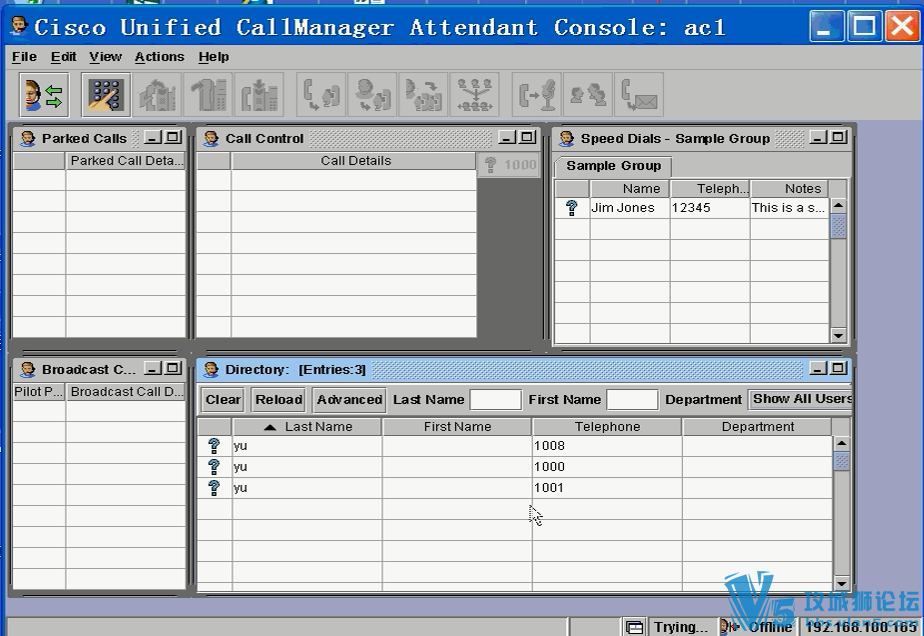Click the Call Control panel title icon
924x636 pixels.
click(211, 139)
